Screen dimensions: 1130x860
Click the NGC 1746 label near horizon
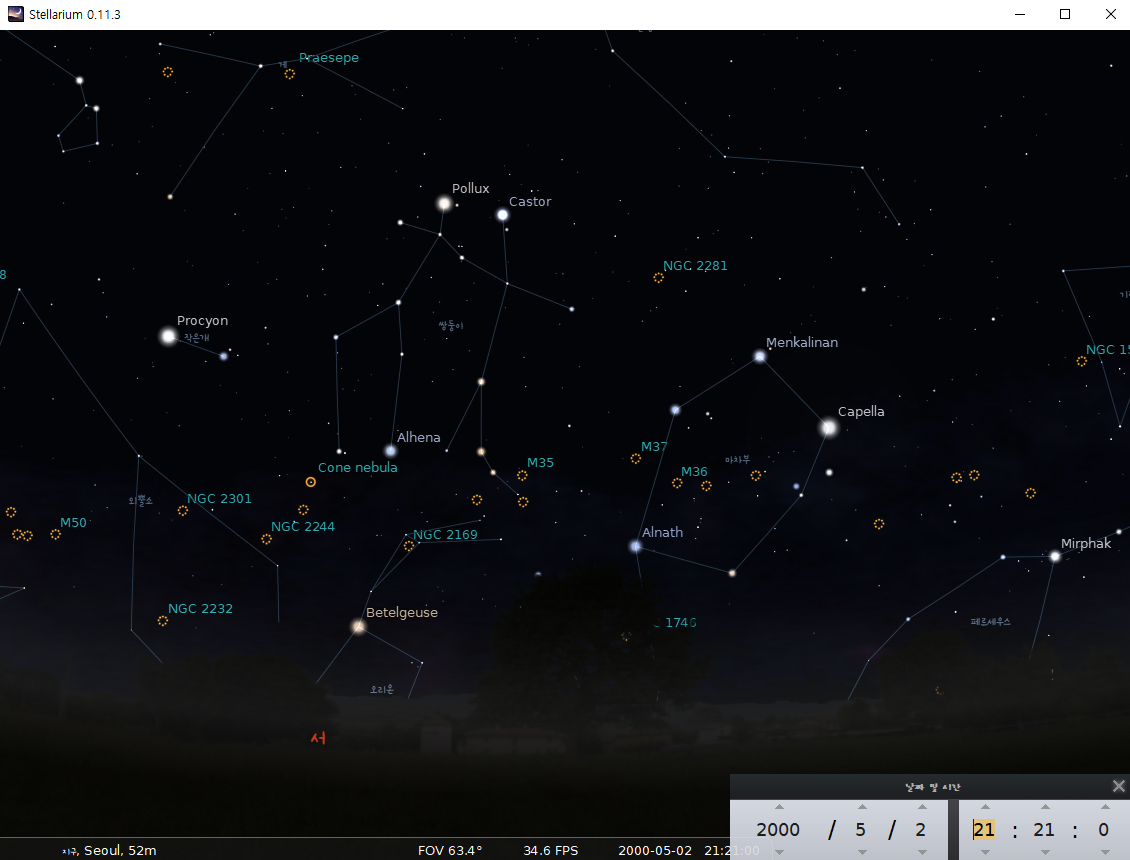pos(675,623)
